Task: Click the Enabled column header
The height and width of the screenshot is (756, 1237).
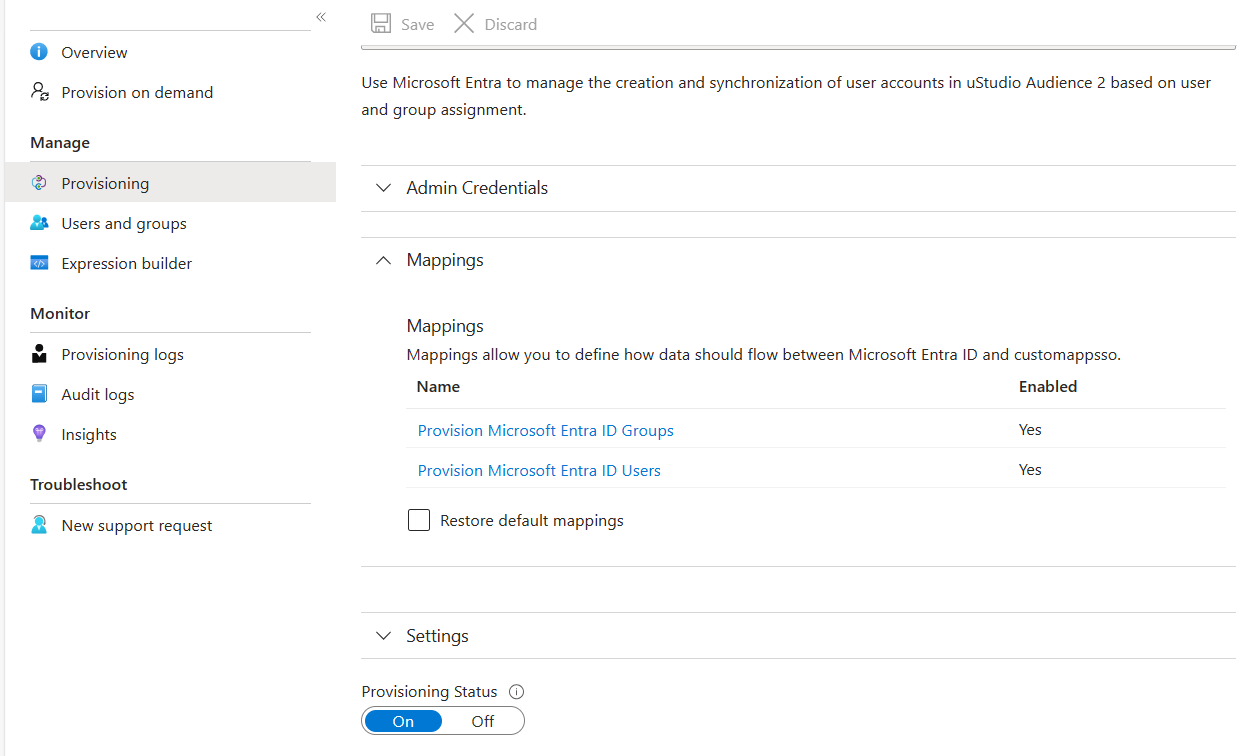Action: [x=1048, y=386]
